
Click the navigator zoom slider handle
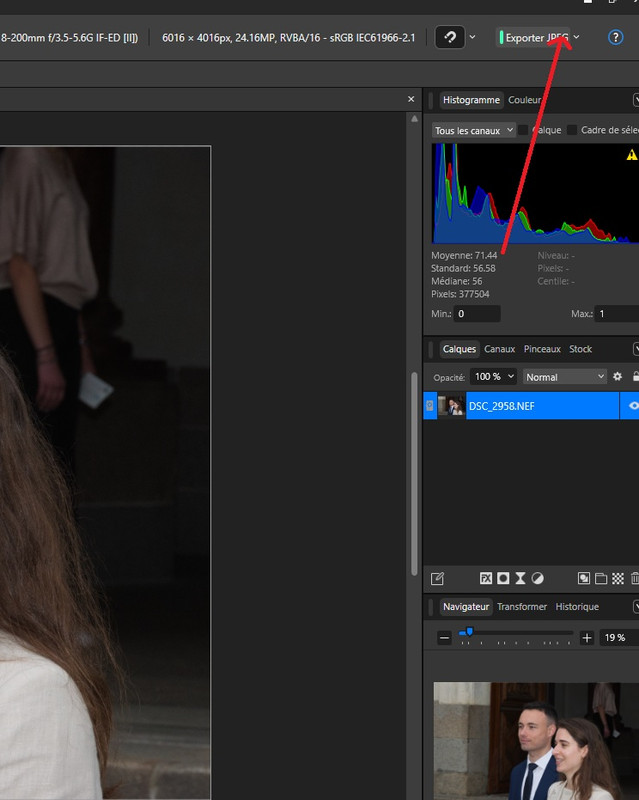tap(469, 633)
